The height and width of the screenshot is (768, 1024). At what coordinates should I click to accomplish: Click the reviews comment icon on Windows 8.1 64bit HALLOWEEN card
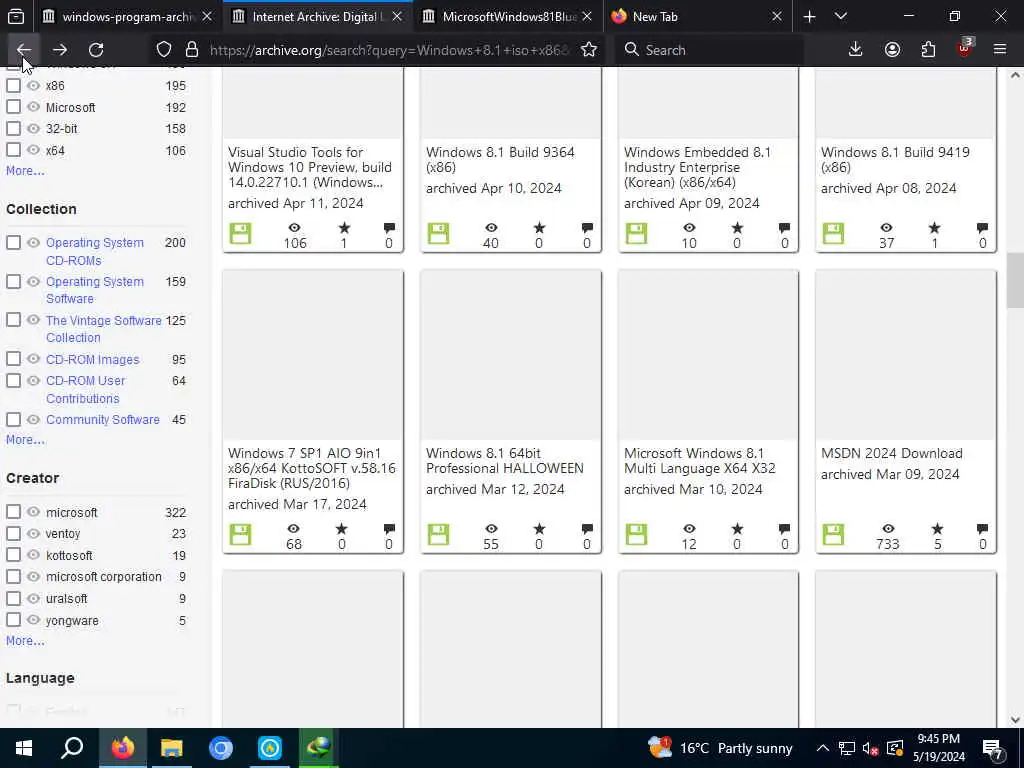(x=587, y=528)
